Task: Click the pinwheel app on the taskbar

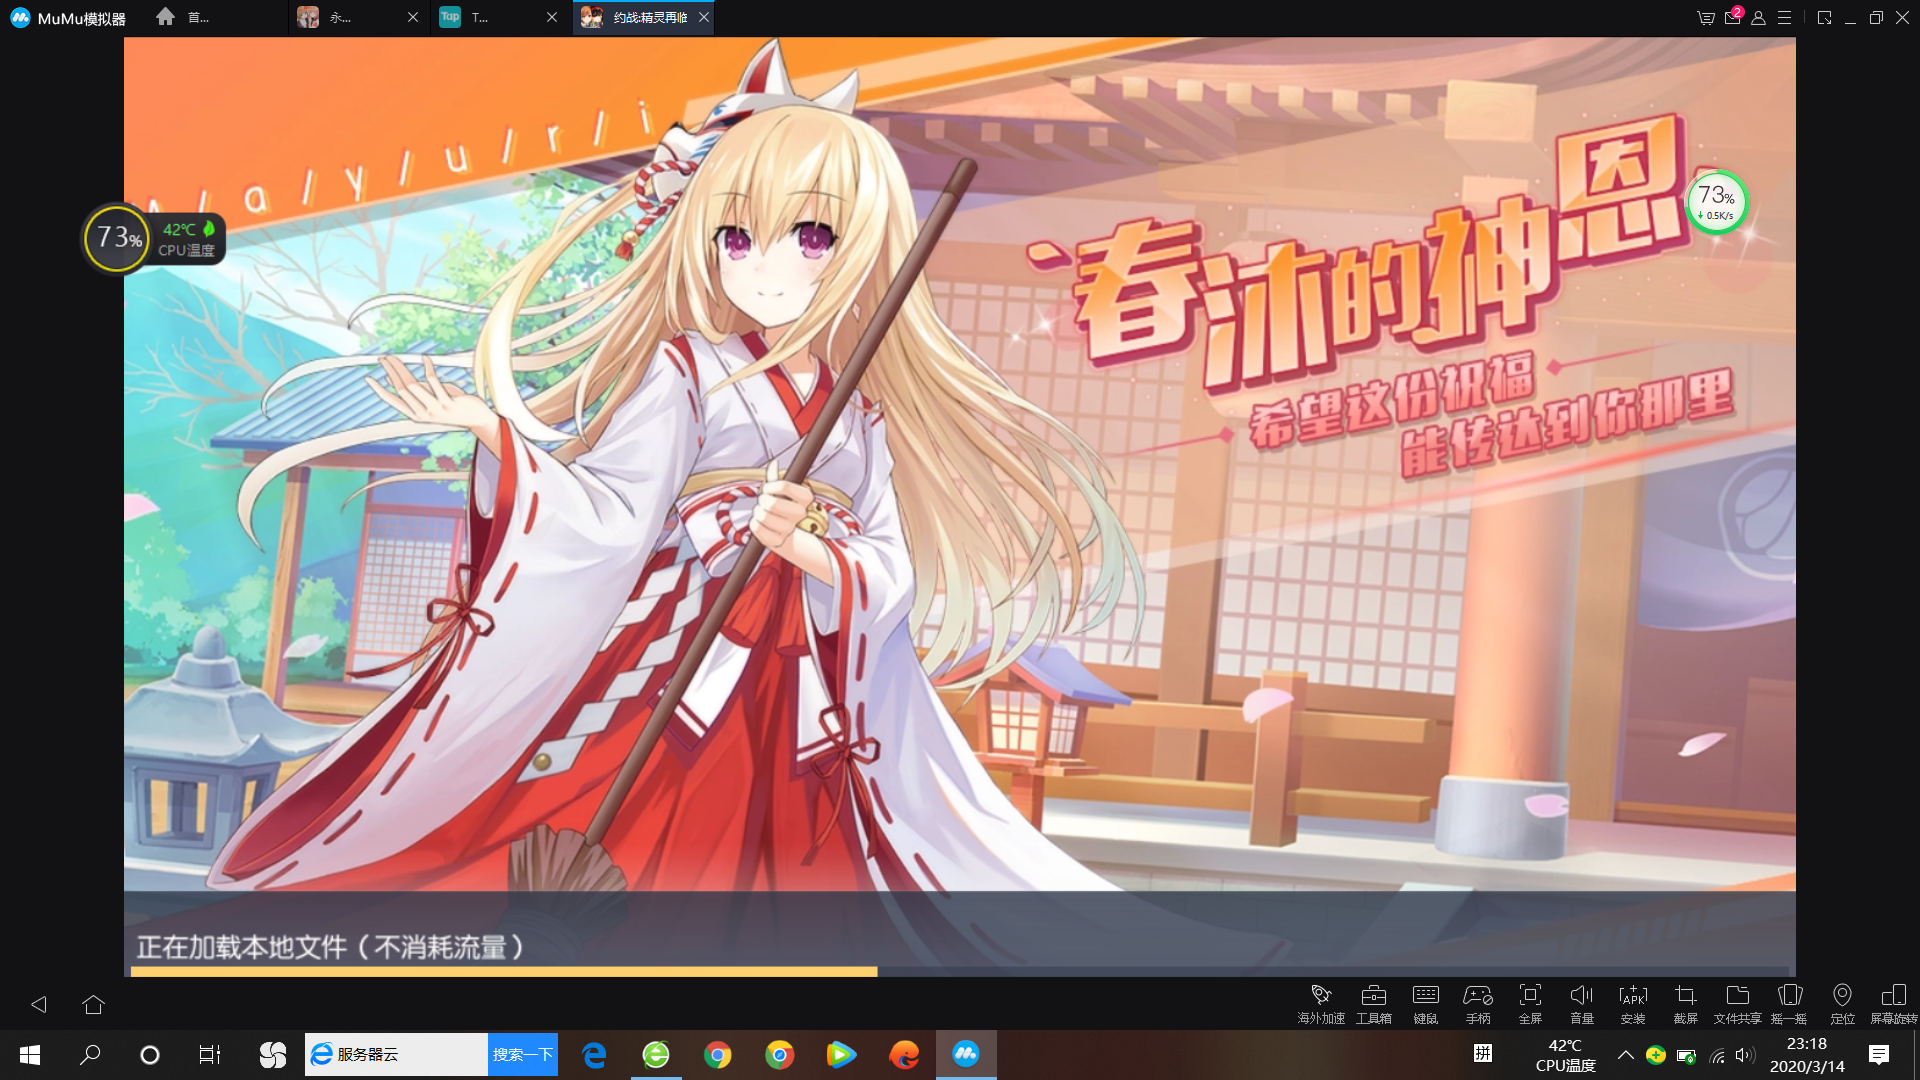Action: [x=272, y=1054]
